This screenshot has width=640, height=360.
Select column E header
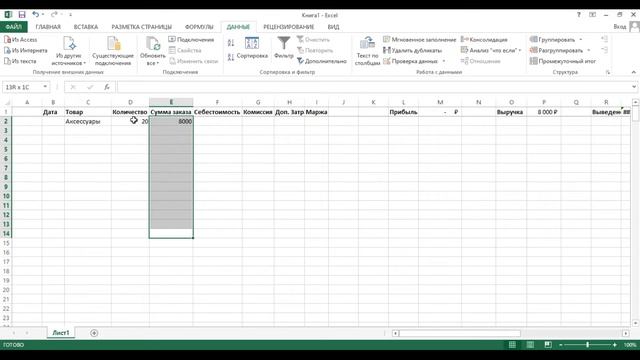[171, 102]
